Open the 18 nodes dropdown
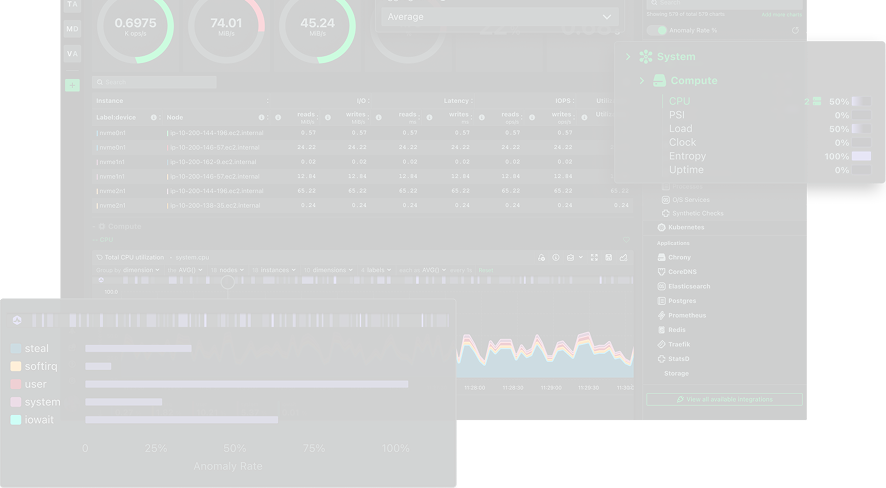 coord(227,270)
